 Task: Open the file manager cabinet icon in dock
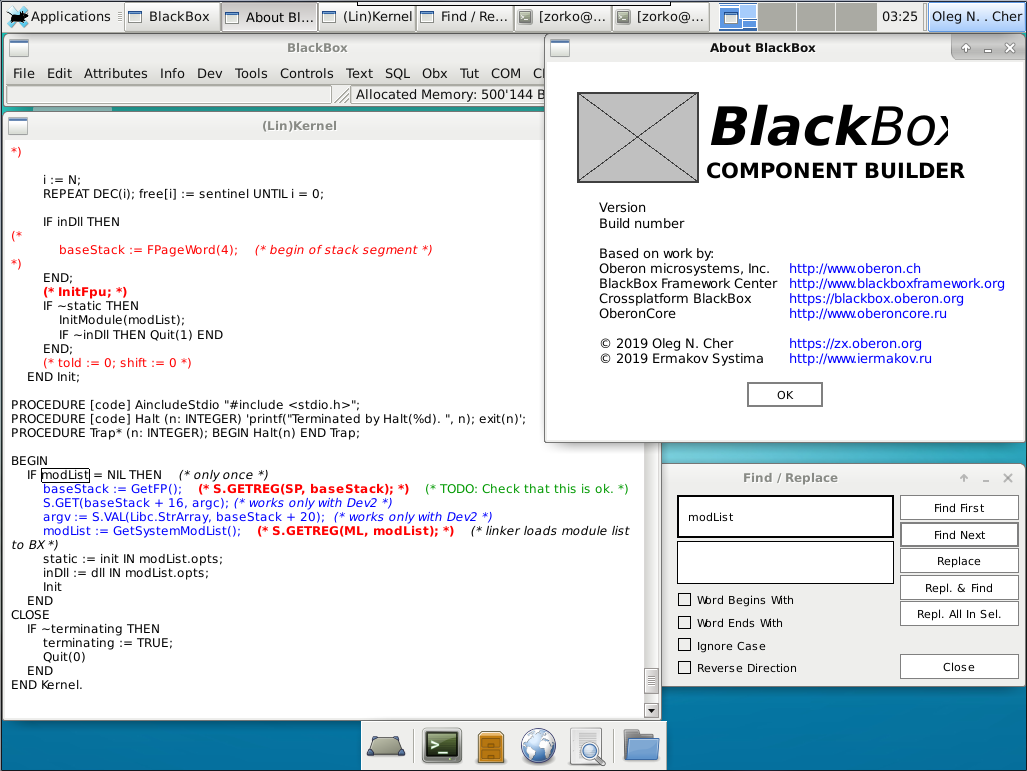491,746
